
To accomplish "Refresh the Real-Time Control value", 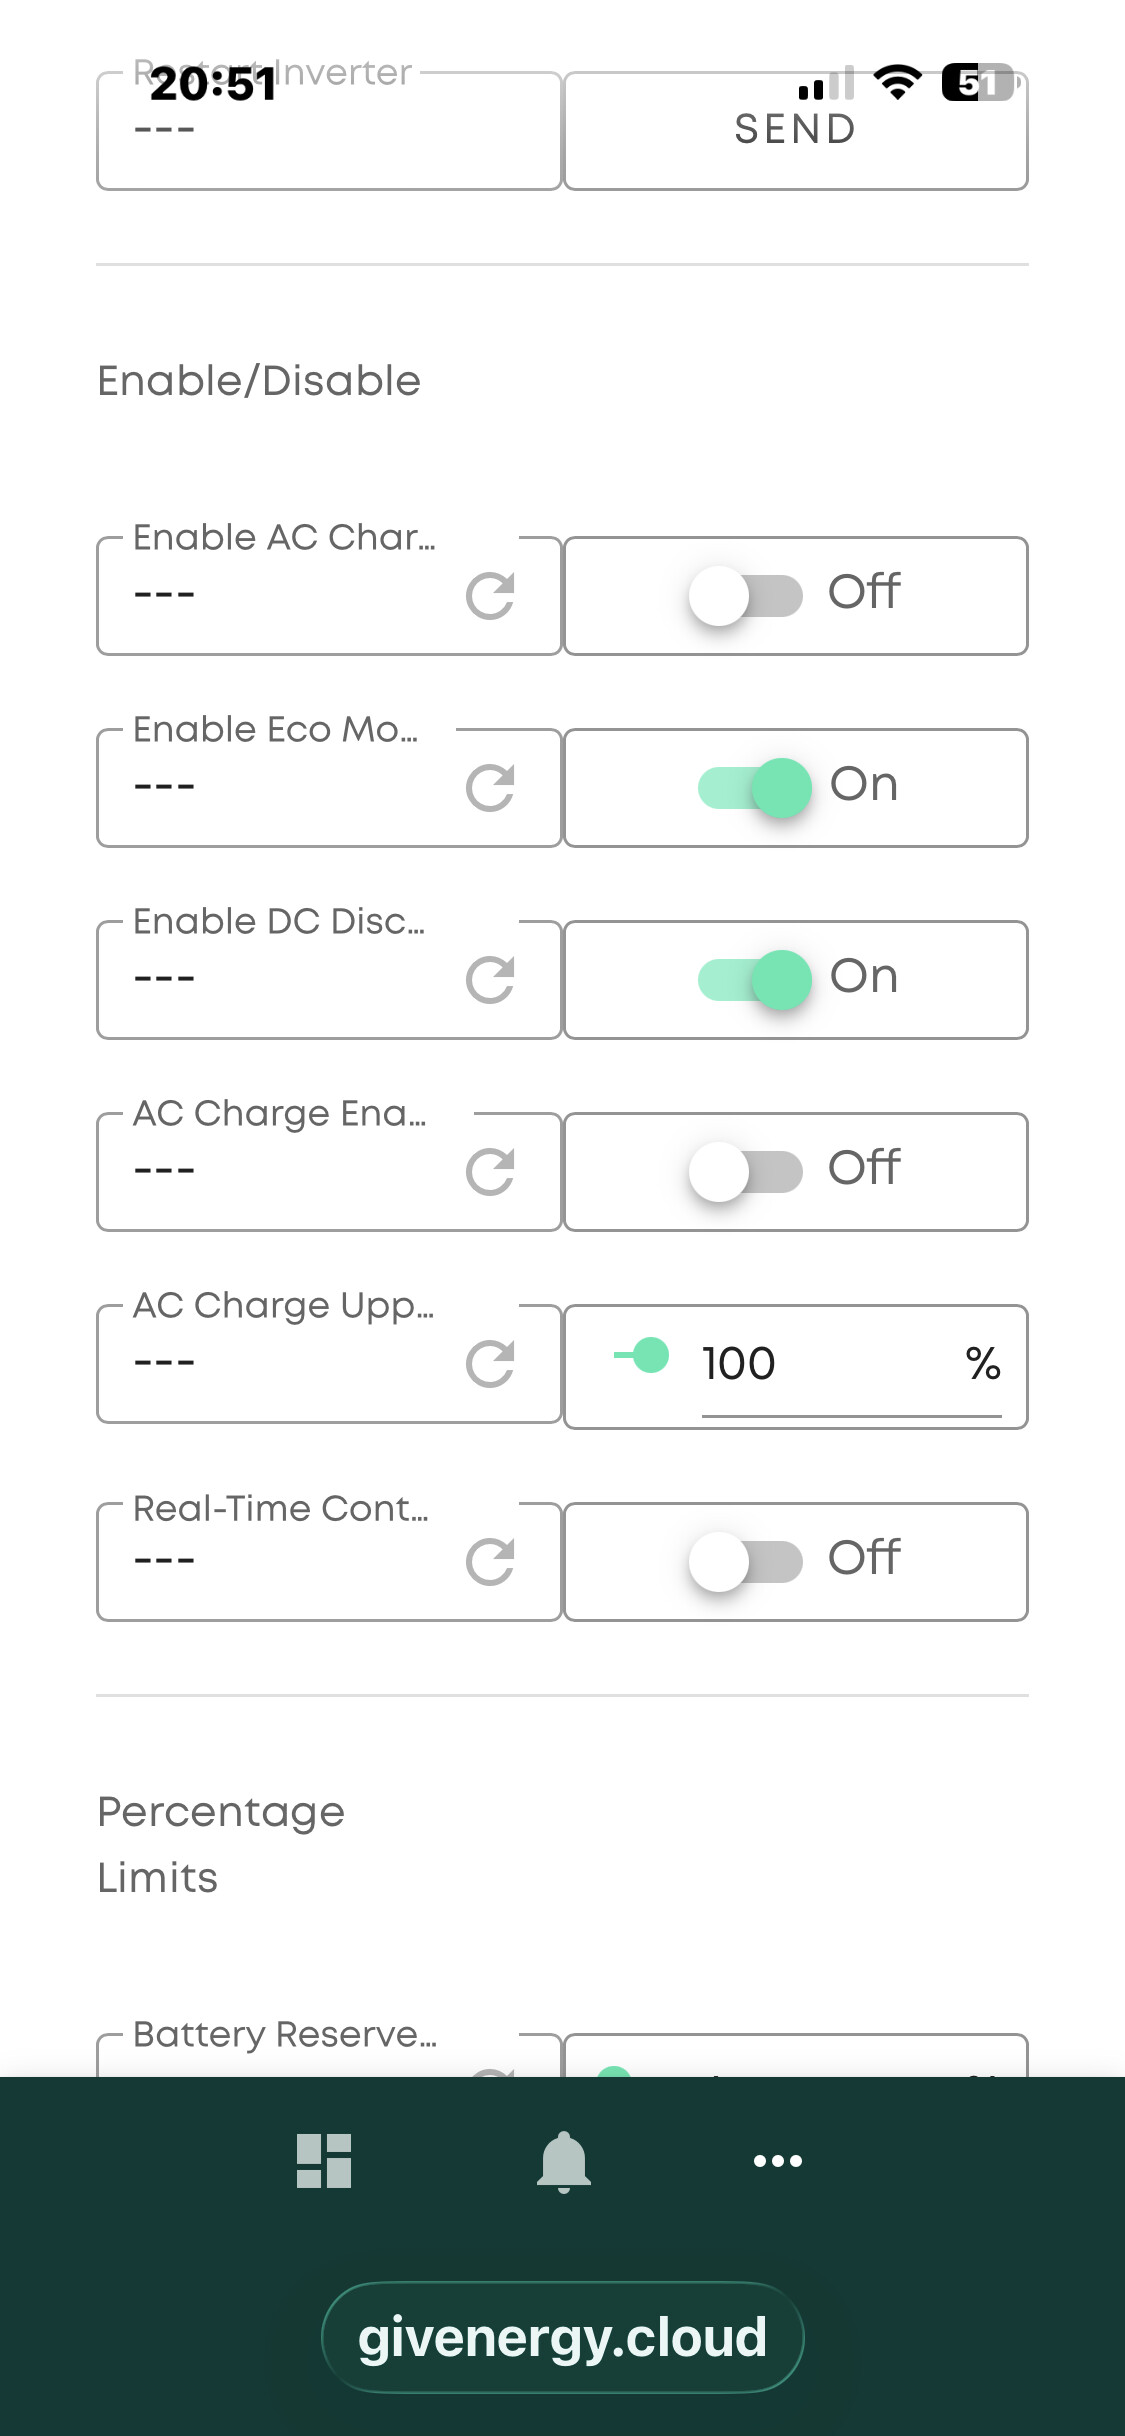I will [x=490, y=1562].
